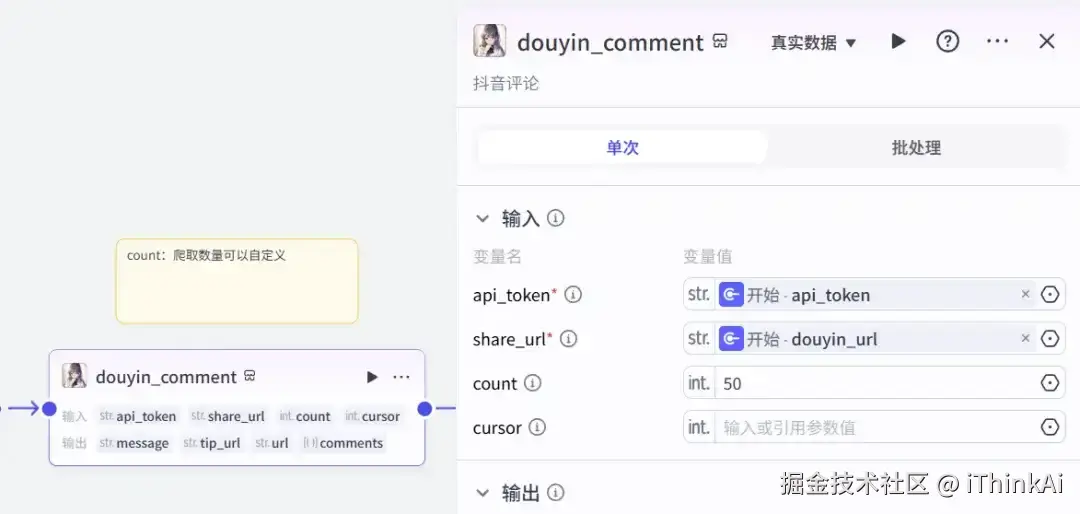The height and width of the screenshot is (514, 1080).
Task: Open help for douyin_comment panel
Action: click(x=948, y=41)
